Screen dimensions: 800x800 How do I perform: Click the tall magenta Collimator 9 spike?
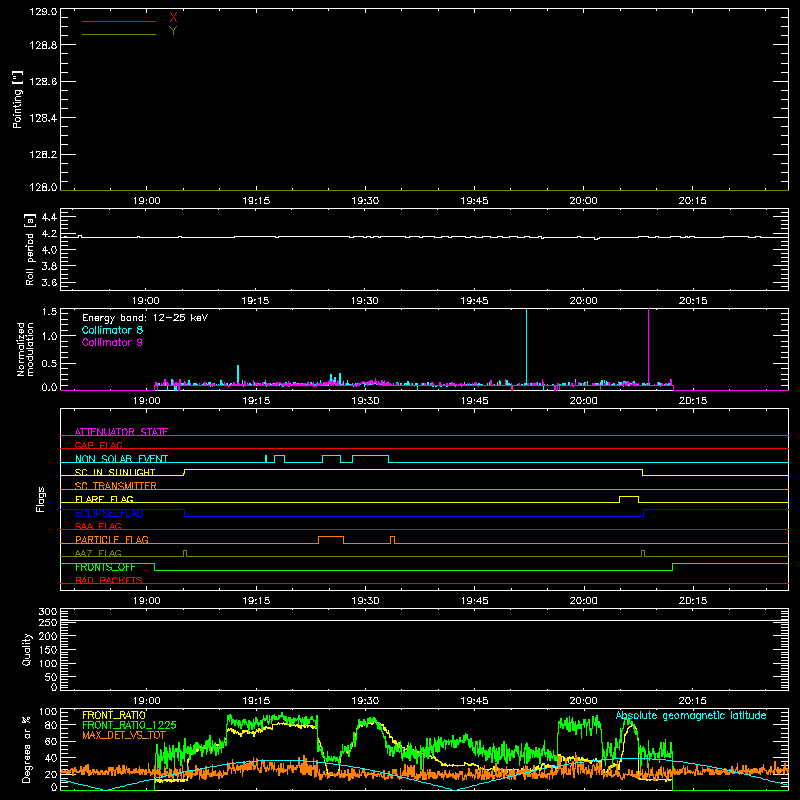pyautogui.click(x=648, y=347)
